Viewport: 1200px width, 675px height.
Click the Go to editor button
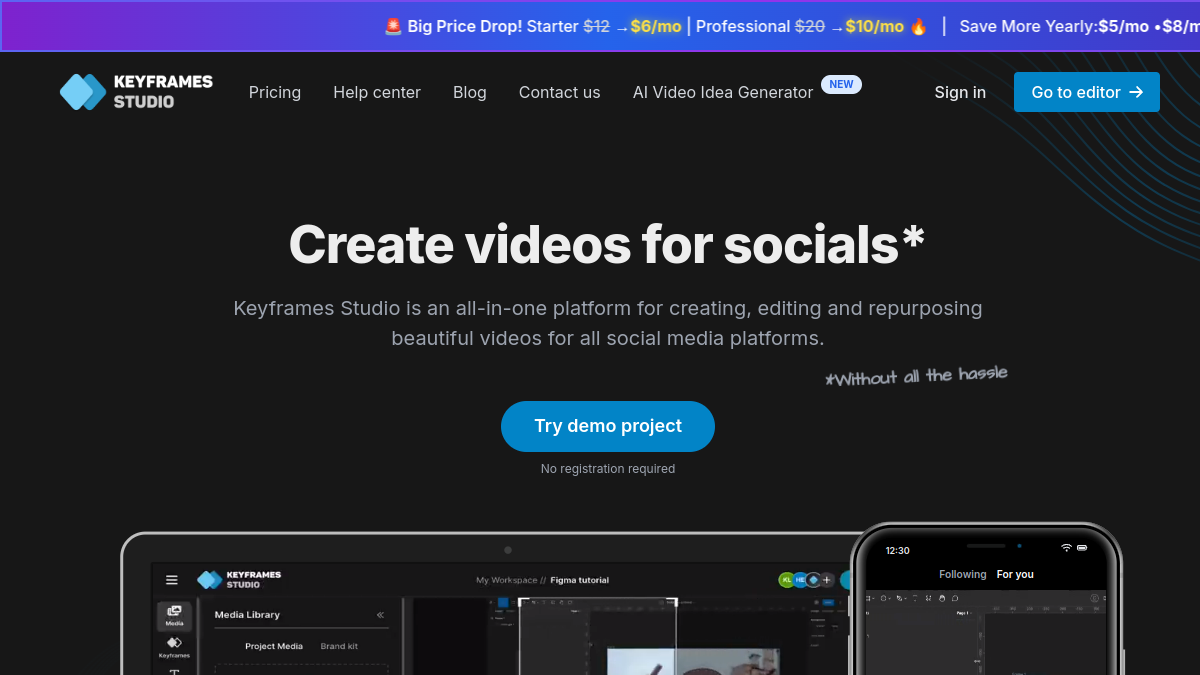pos(1087,92)
